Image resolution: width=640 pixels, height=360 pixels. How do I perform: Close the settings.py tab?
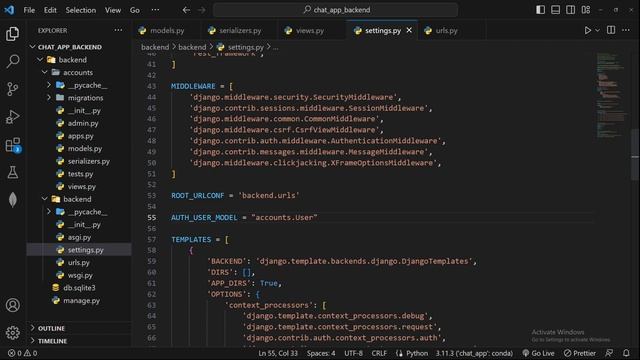pos(409,30)
